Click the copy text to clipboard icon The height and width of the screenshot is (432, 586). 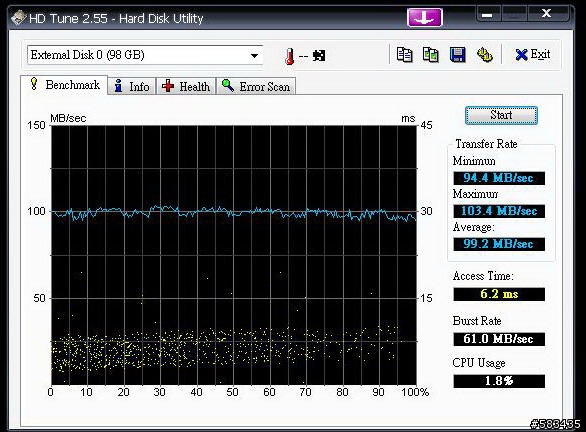click(x=404, y=55)
